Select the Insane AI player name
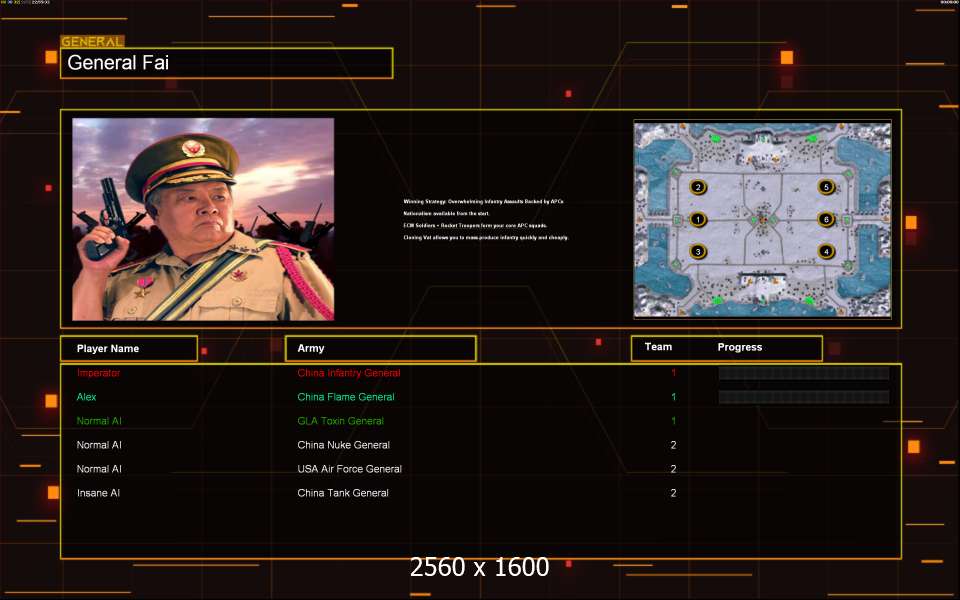Screen dimensions: 960x600 pos(99,493)
